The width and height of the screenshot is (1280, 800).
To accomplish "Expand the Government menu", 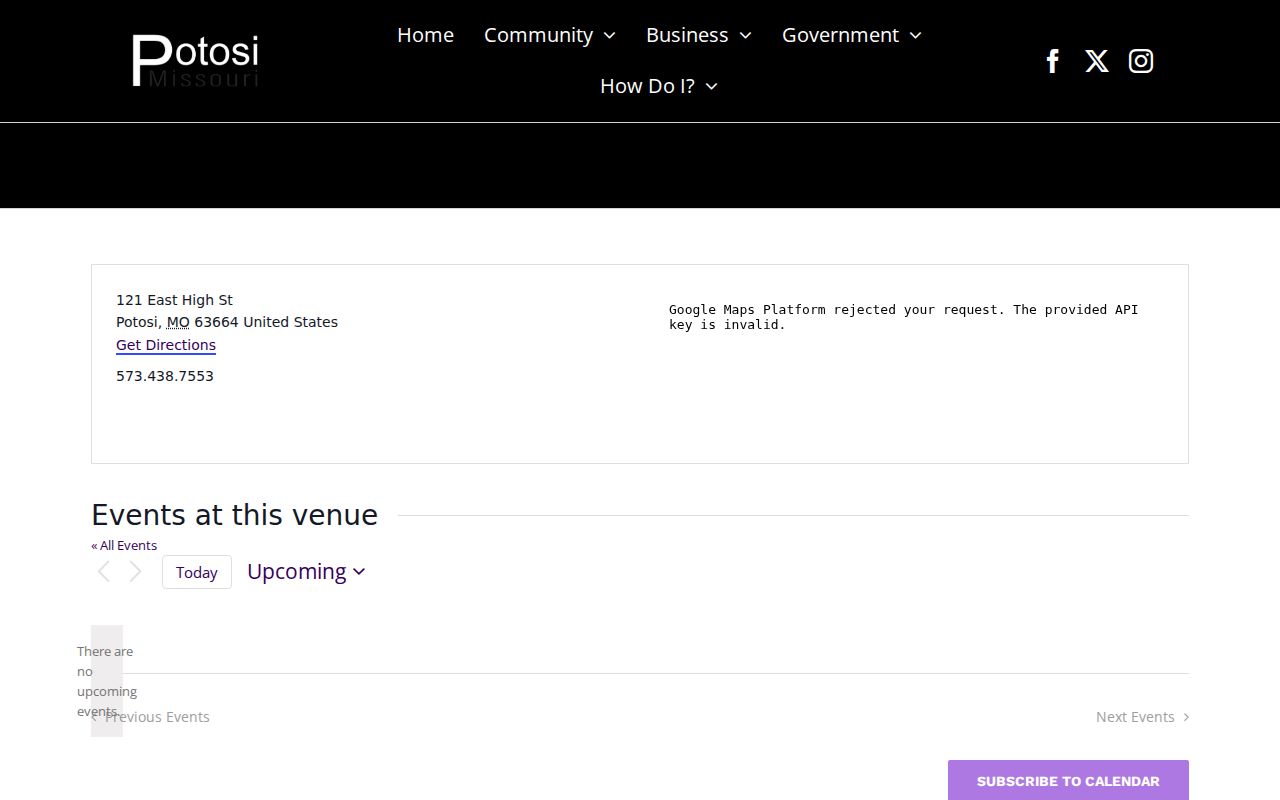I will (852, 35).
